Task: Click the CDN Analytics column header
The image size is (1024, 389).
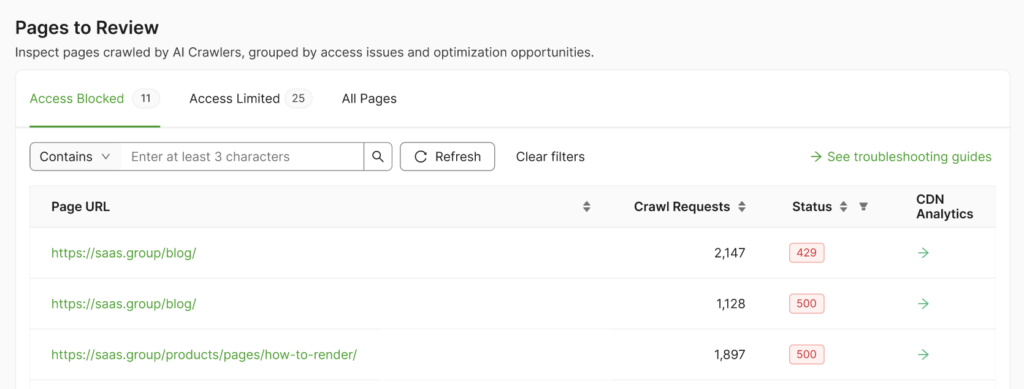Action: pos(945,207)
